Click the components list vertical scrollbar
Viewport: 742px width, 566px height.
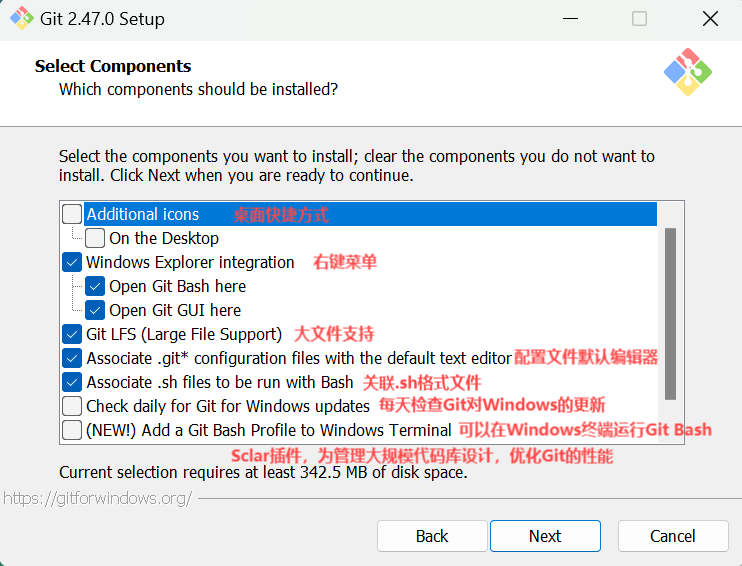(670, 314)
